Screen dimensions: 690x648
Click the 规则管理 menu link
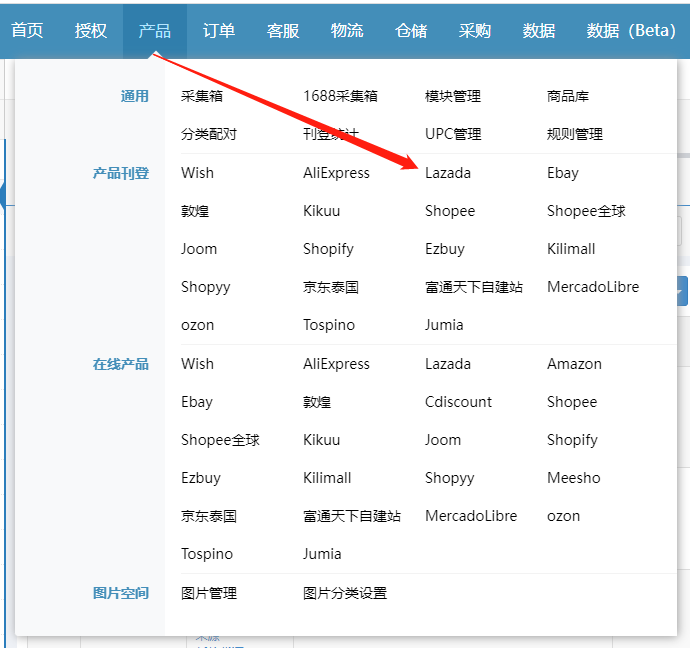coord(574,134)
